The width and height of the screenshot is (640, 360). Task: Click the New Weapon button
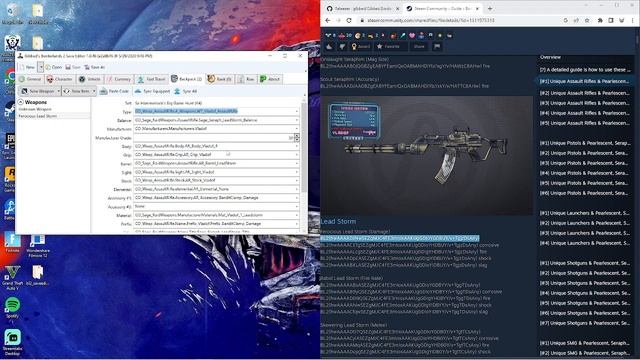click(x=38, y=91)
